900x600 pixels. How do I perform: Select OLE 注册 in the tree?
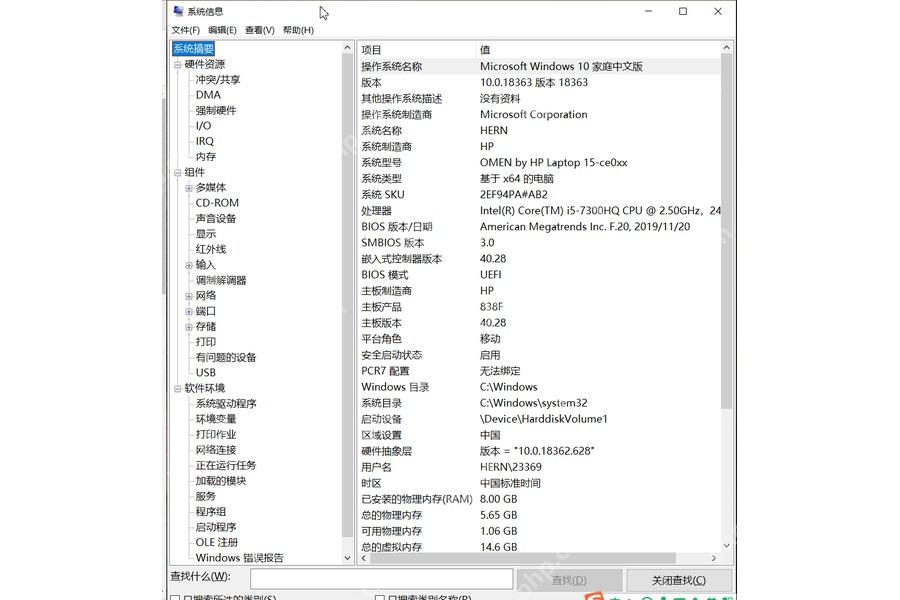pyautogui.click(x=216, y=543)
